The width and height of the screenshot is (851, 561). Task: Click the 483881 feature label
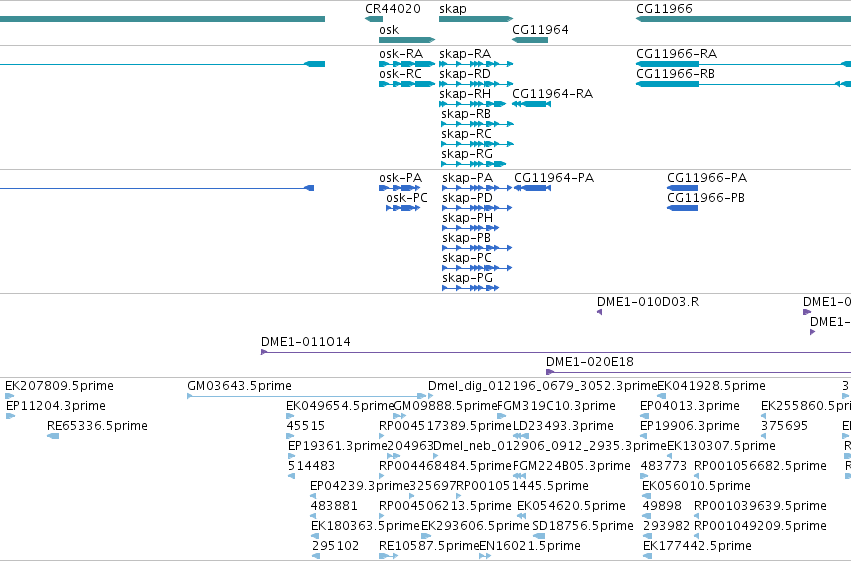(x=334, y=506)
